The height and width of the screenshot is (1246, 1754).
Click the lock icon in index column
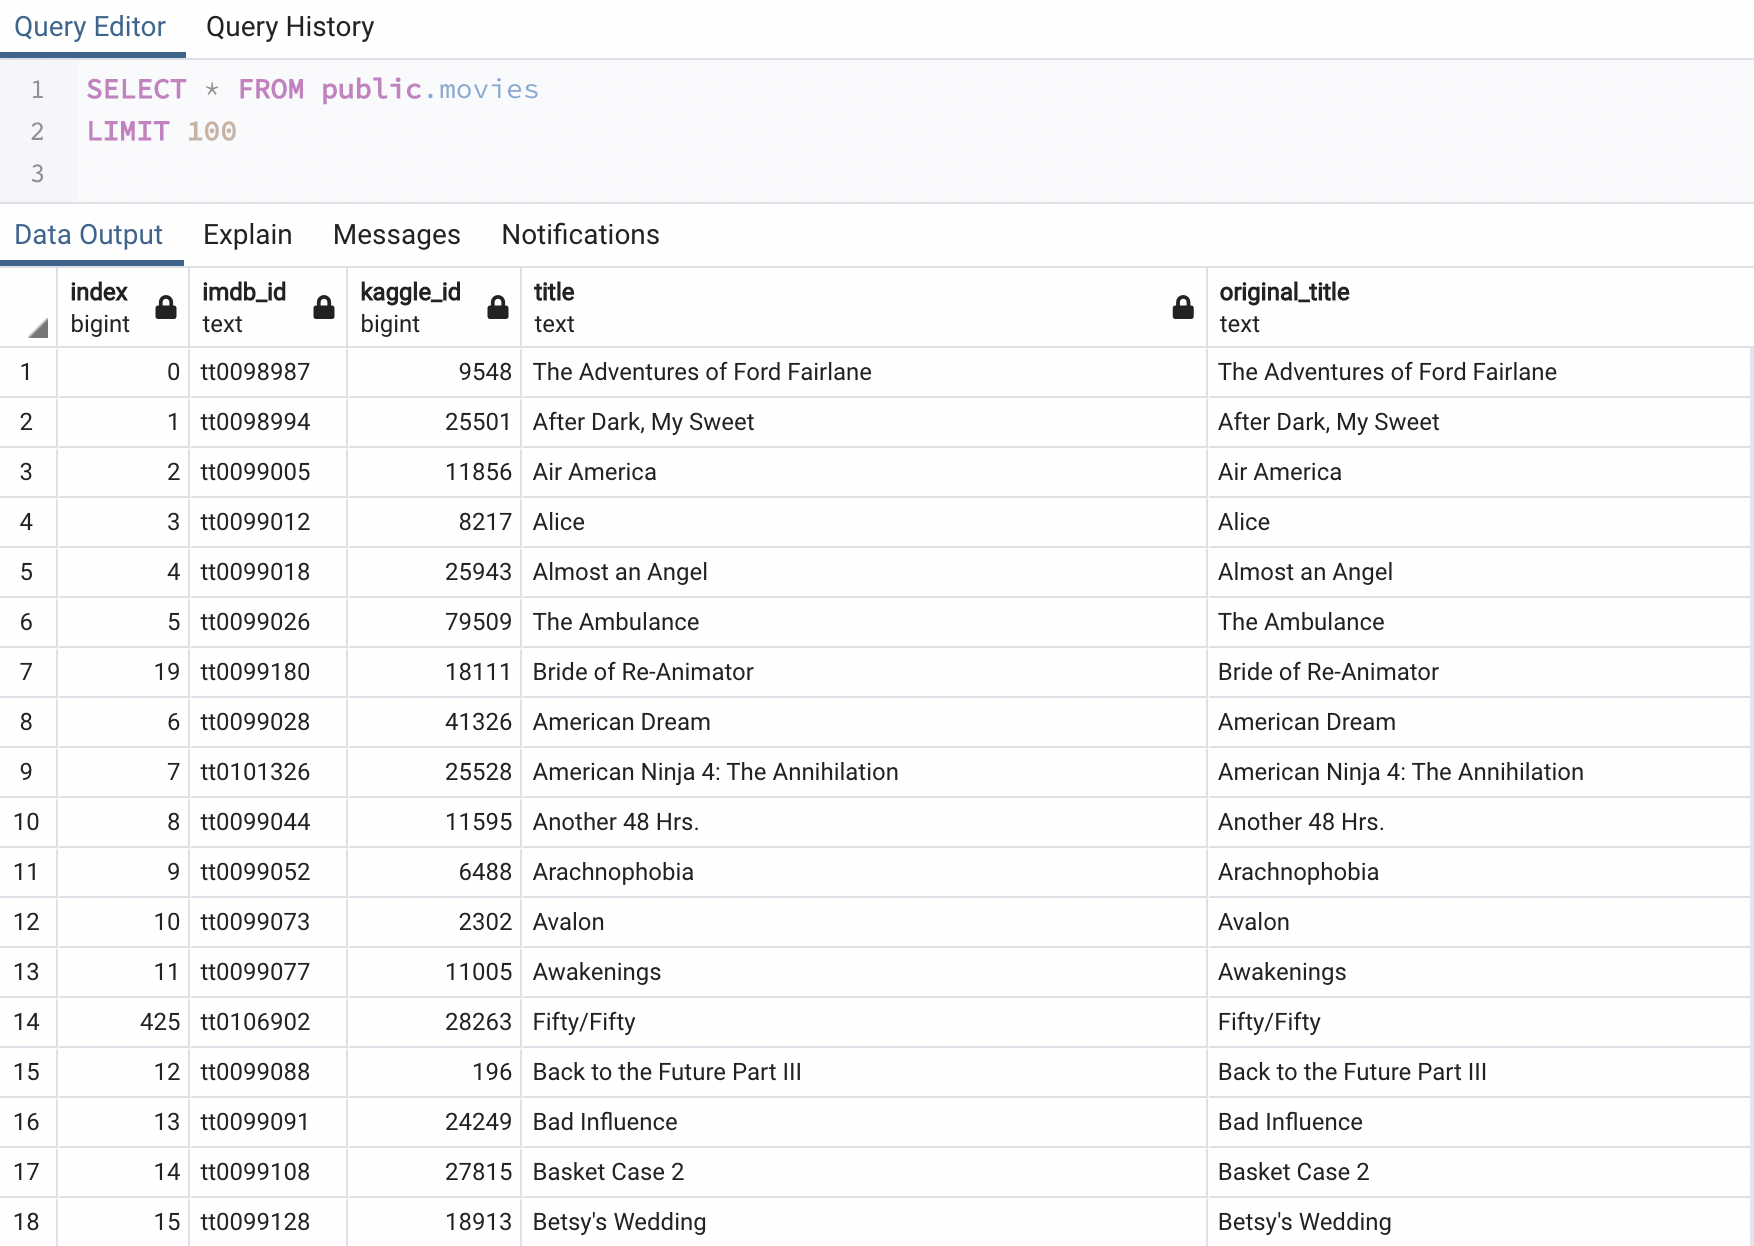166,307
